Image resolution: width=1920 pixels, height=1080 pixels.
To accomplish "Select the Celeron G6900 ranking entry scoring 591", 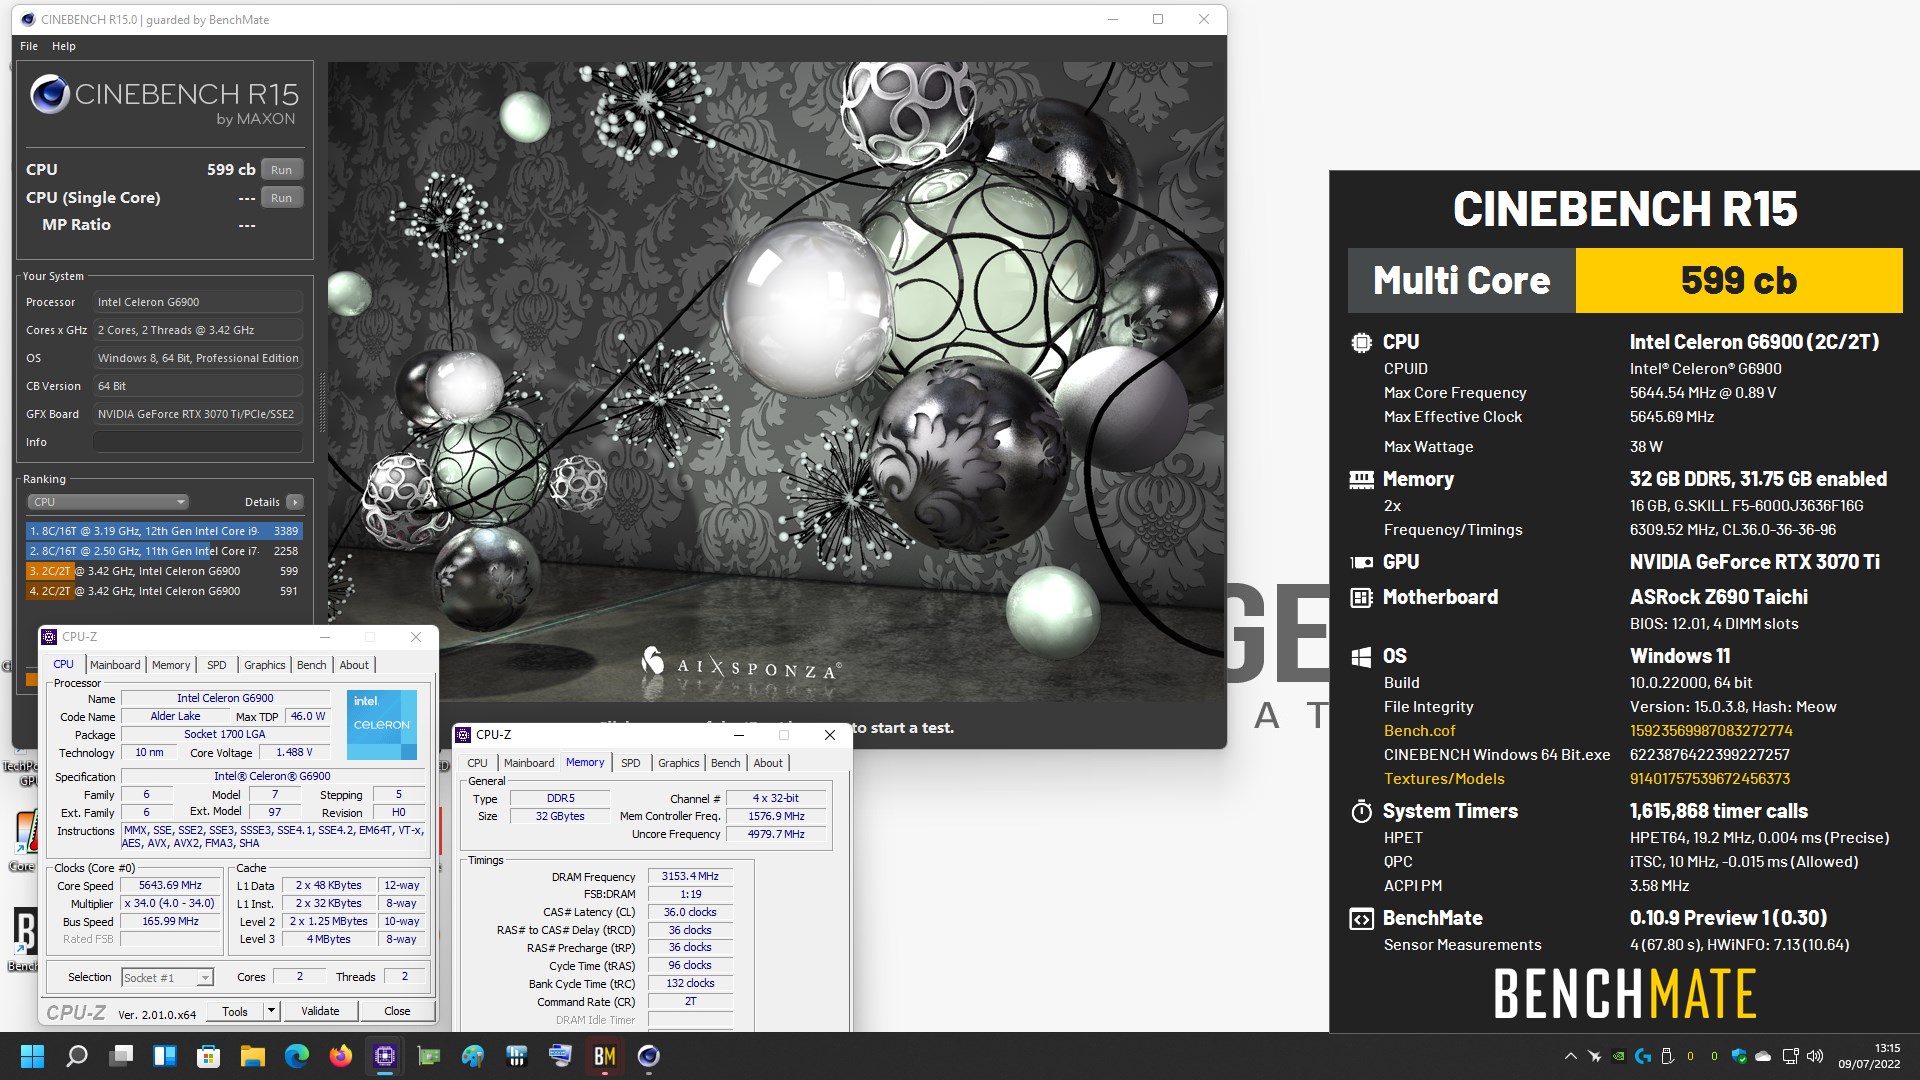I will tap(164, 591).
